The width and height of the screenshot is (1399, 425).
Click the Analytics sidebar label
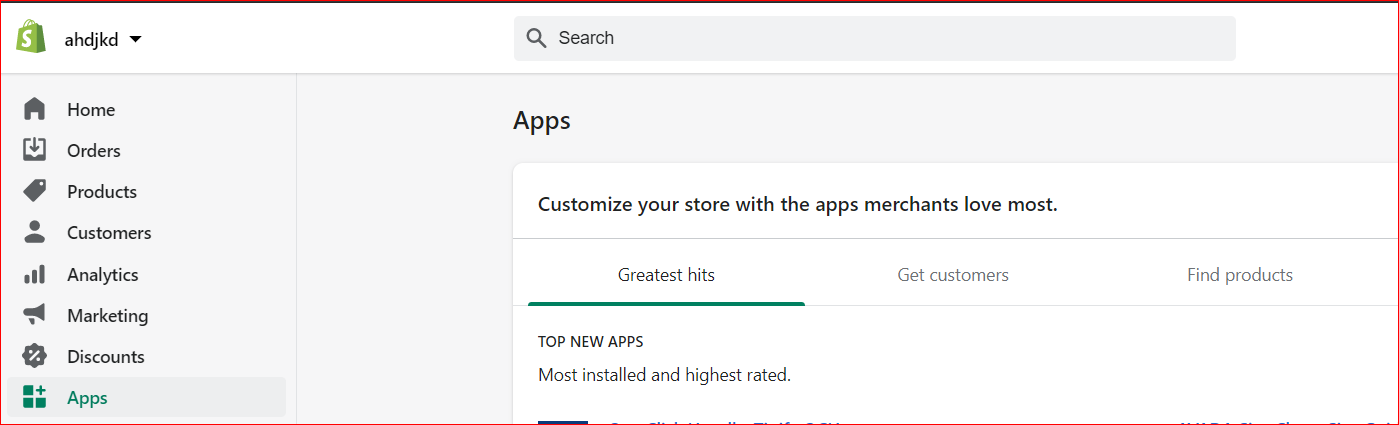tap(103, 274)
